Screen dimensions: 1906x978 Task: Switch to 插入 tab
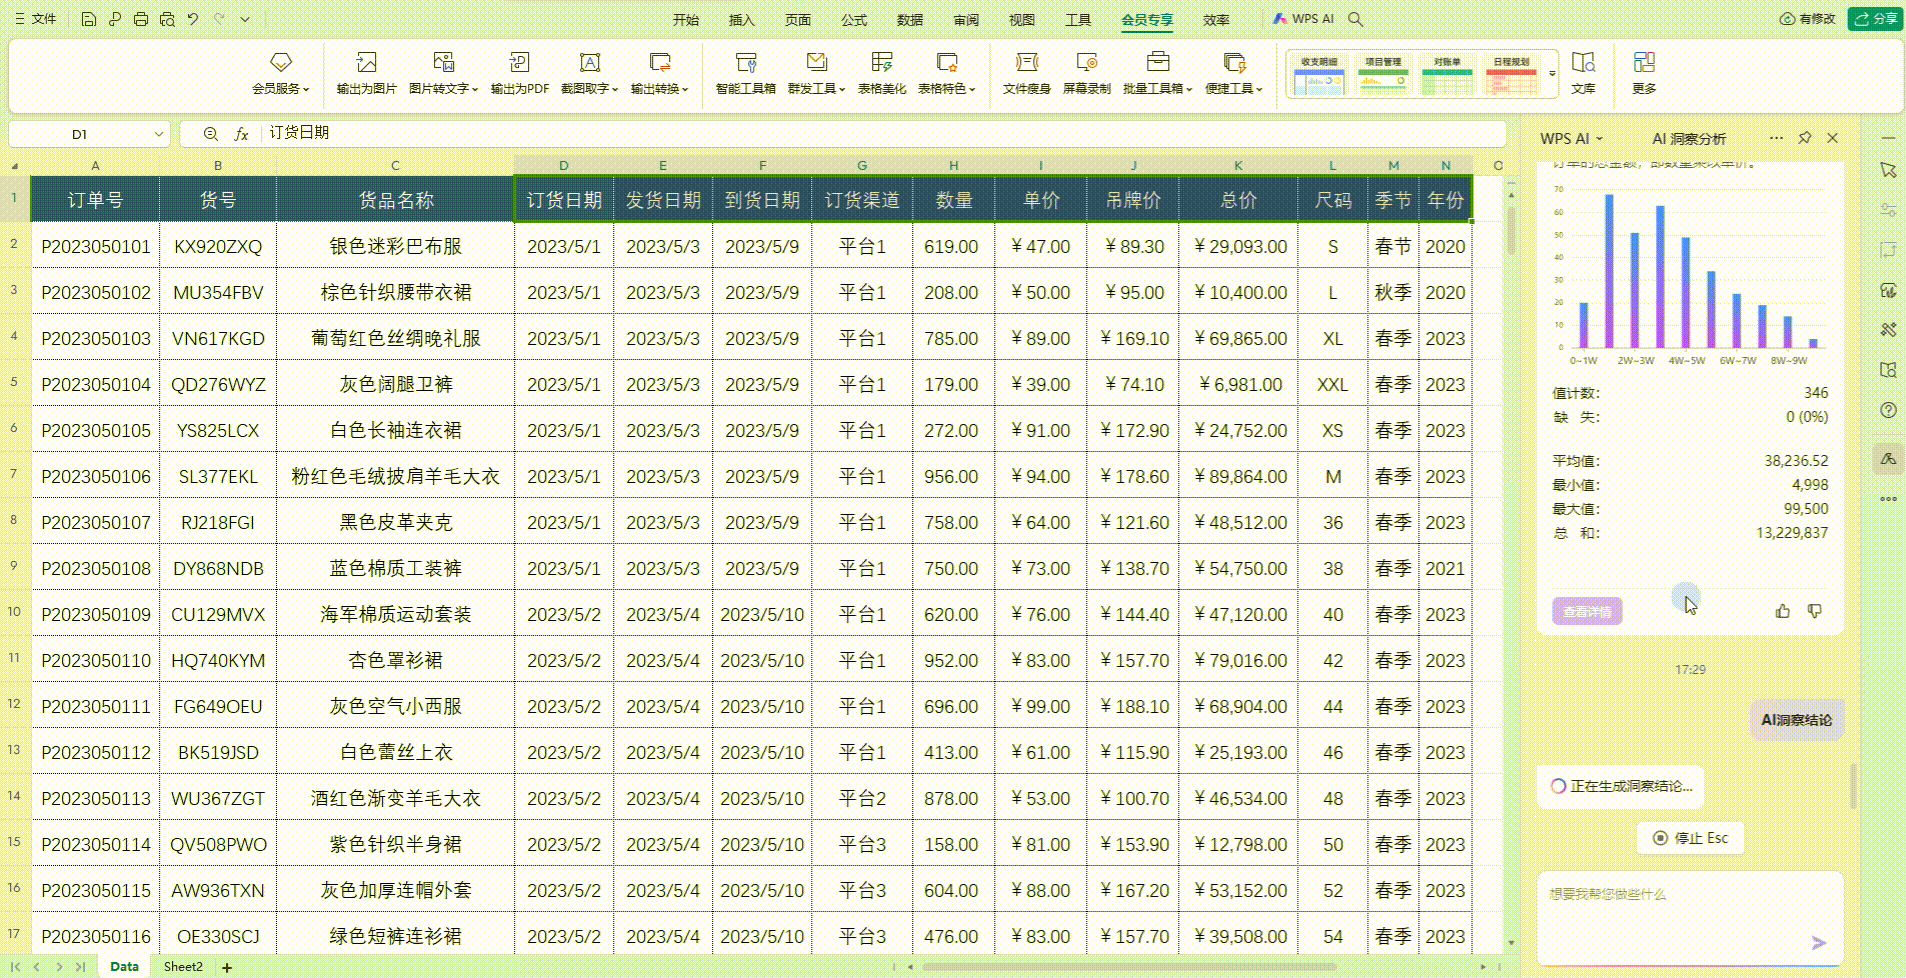click(742, 20)
